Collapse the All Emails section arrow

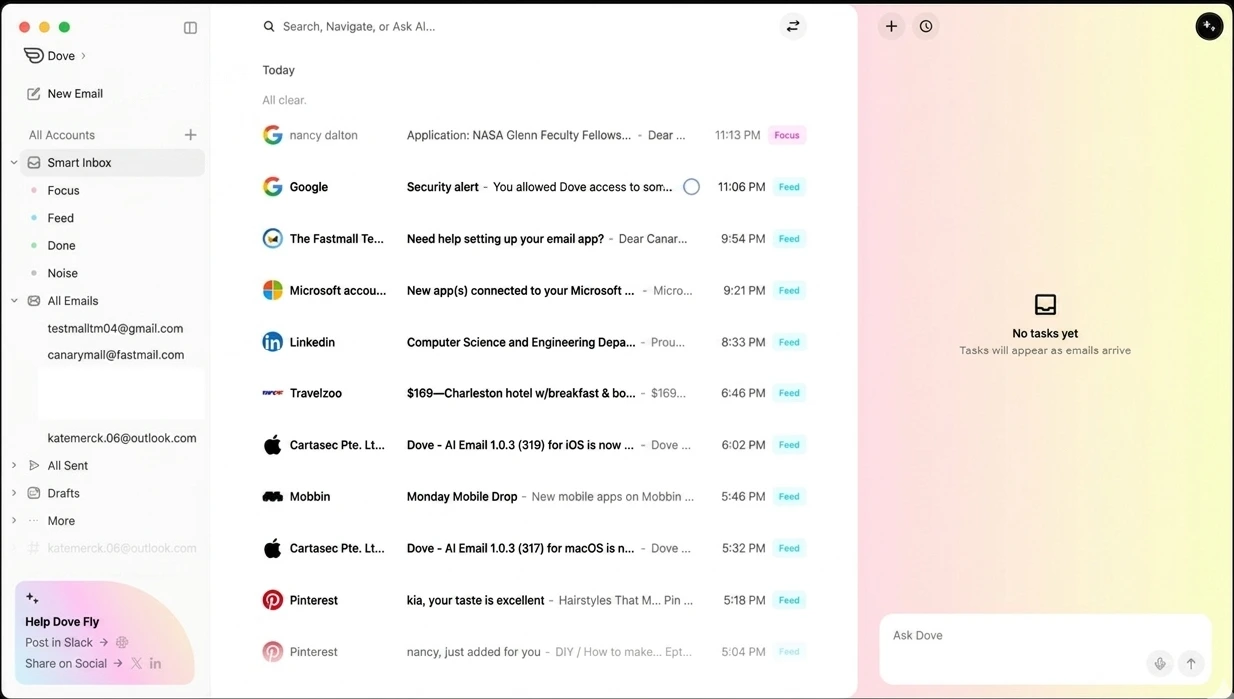click(x=14, y=301)
